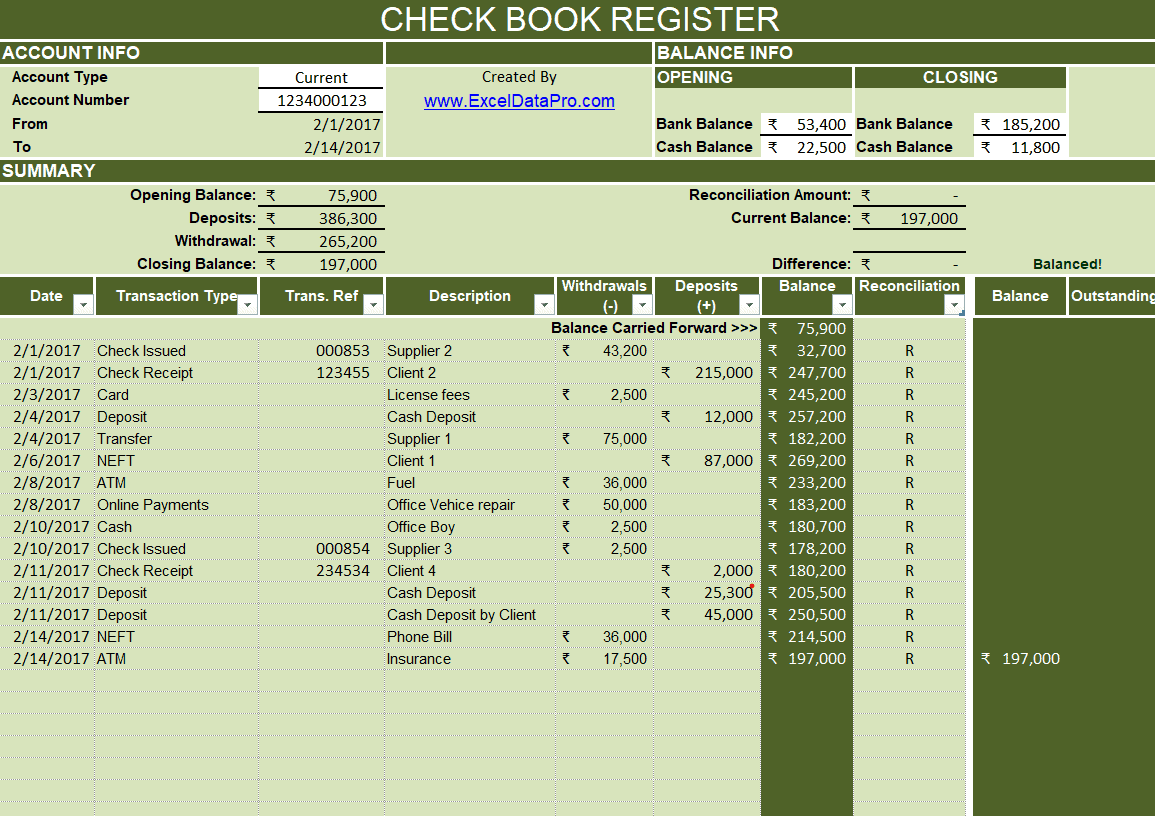This screenshot has width=1155, height=816.
Task: Select the Cash Deposit by Client cell
Action: pos(469,615)
